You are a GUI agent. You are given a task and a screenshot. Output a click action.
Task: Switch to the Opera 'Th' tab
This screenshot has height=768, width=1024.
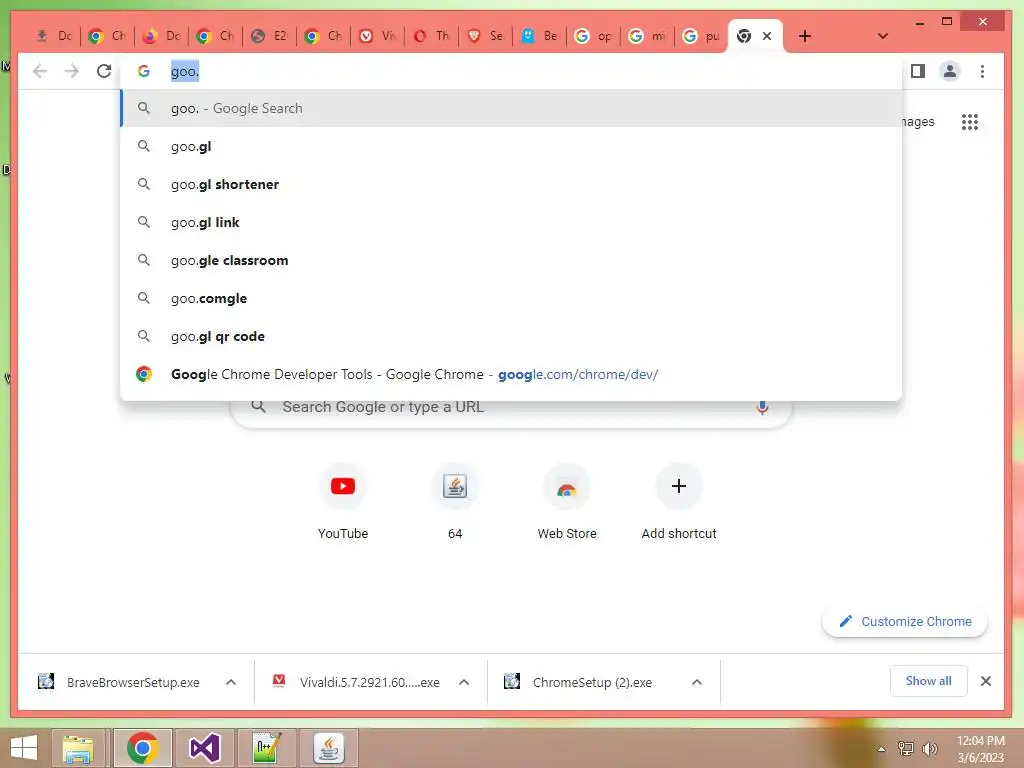[x=432, y=36]
